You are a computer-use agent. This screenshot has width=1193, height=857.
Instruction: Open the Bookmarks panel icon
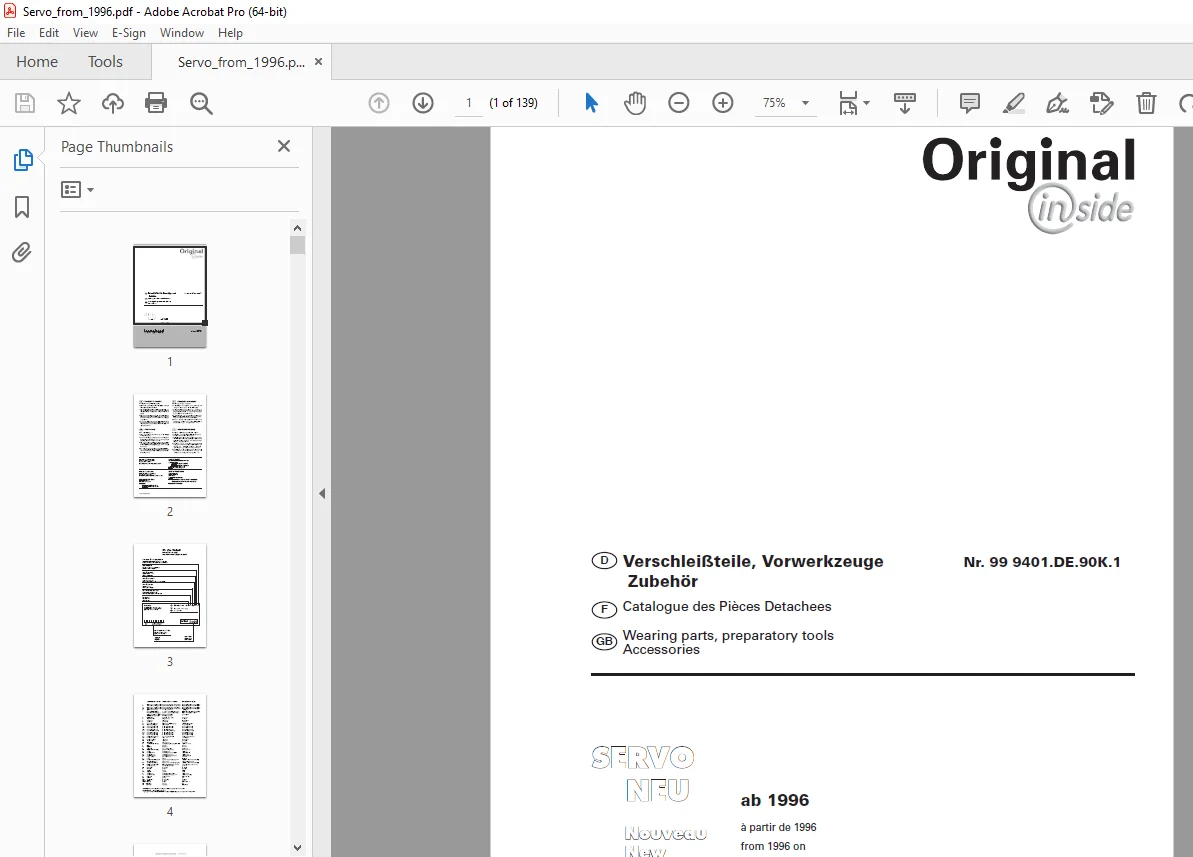[x=22, y=207]
